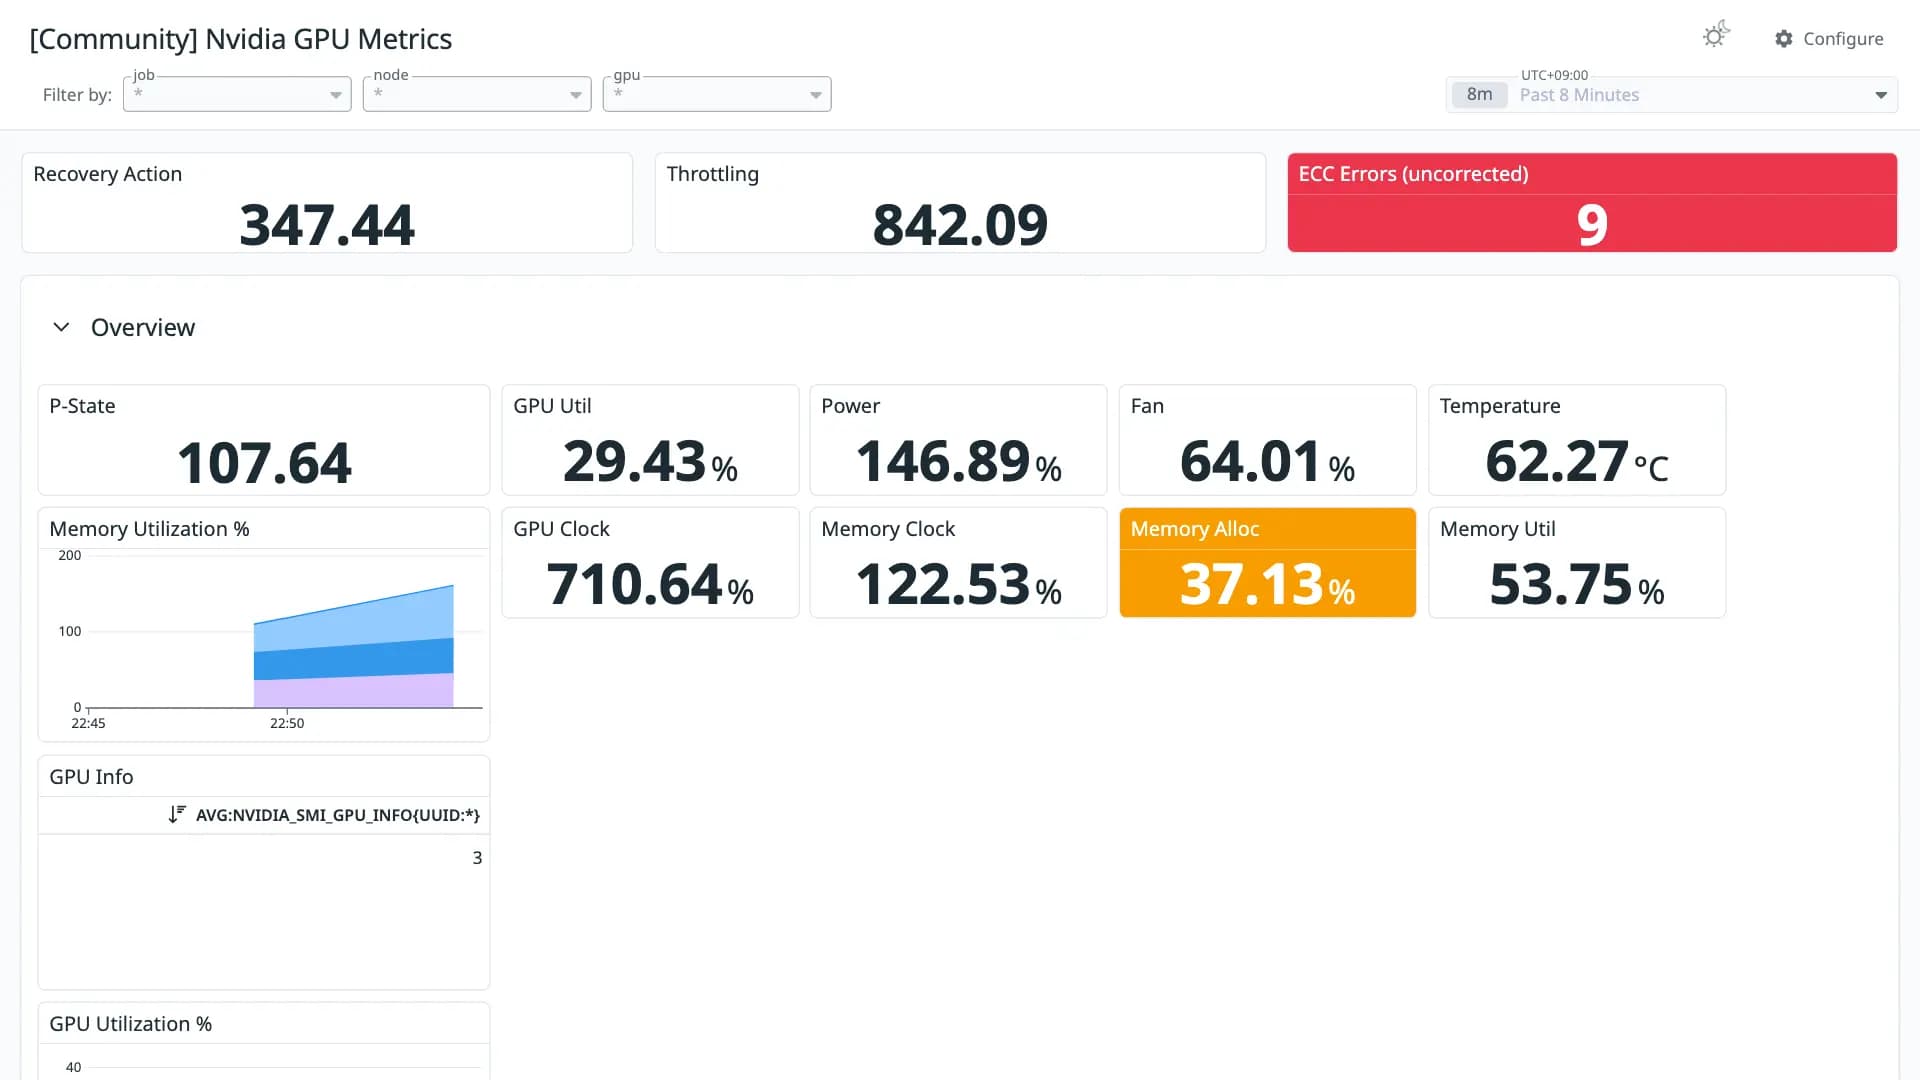Viewport: 1920px width, 1080px height.
Task: Click the Power value 146.89%
Action: coord(958,462)
